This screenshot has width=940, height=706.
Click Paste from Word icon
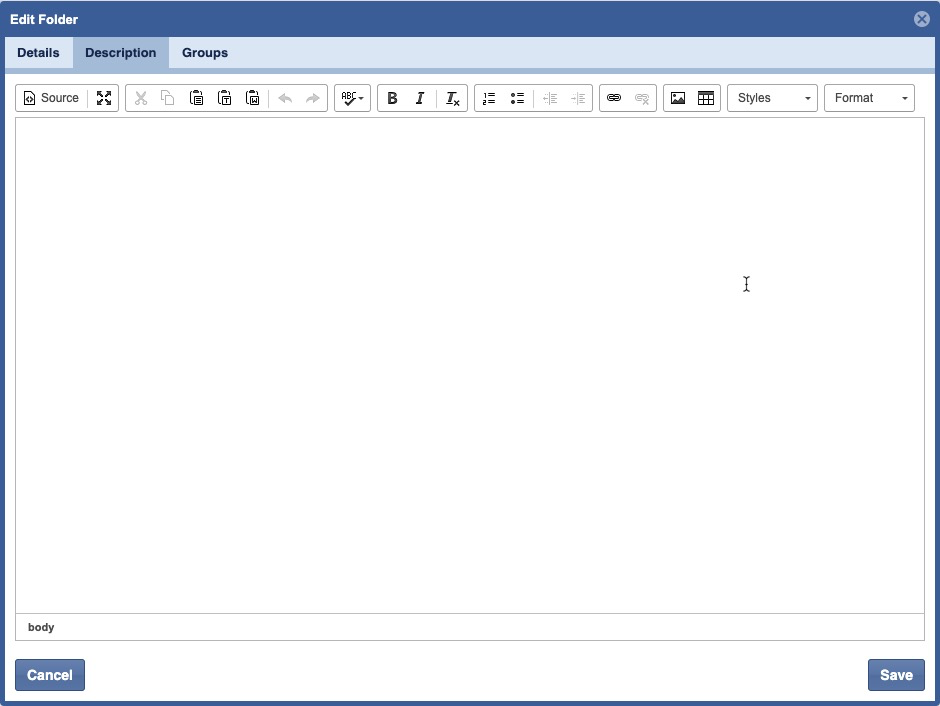tap(253, 98)
